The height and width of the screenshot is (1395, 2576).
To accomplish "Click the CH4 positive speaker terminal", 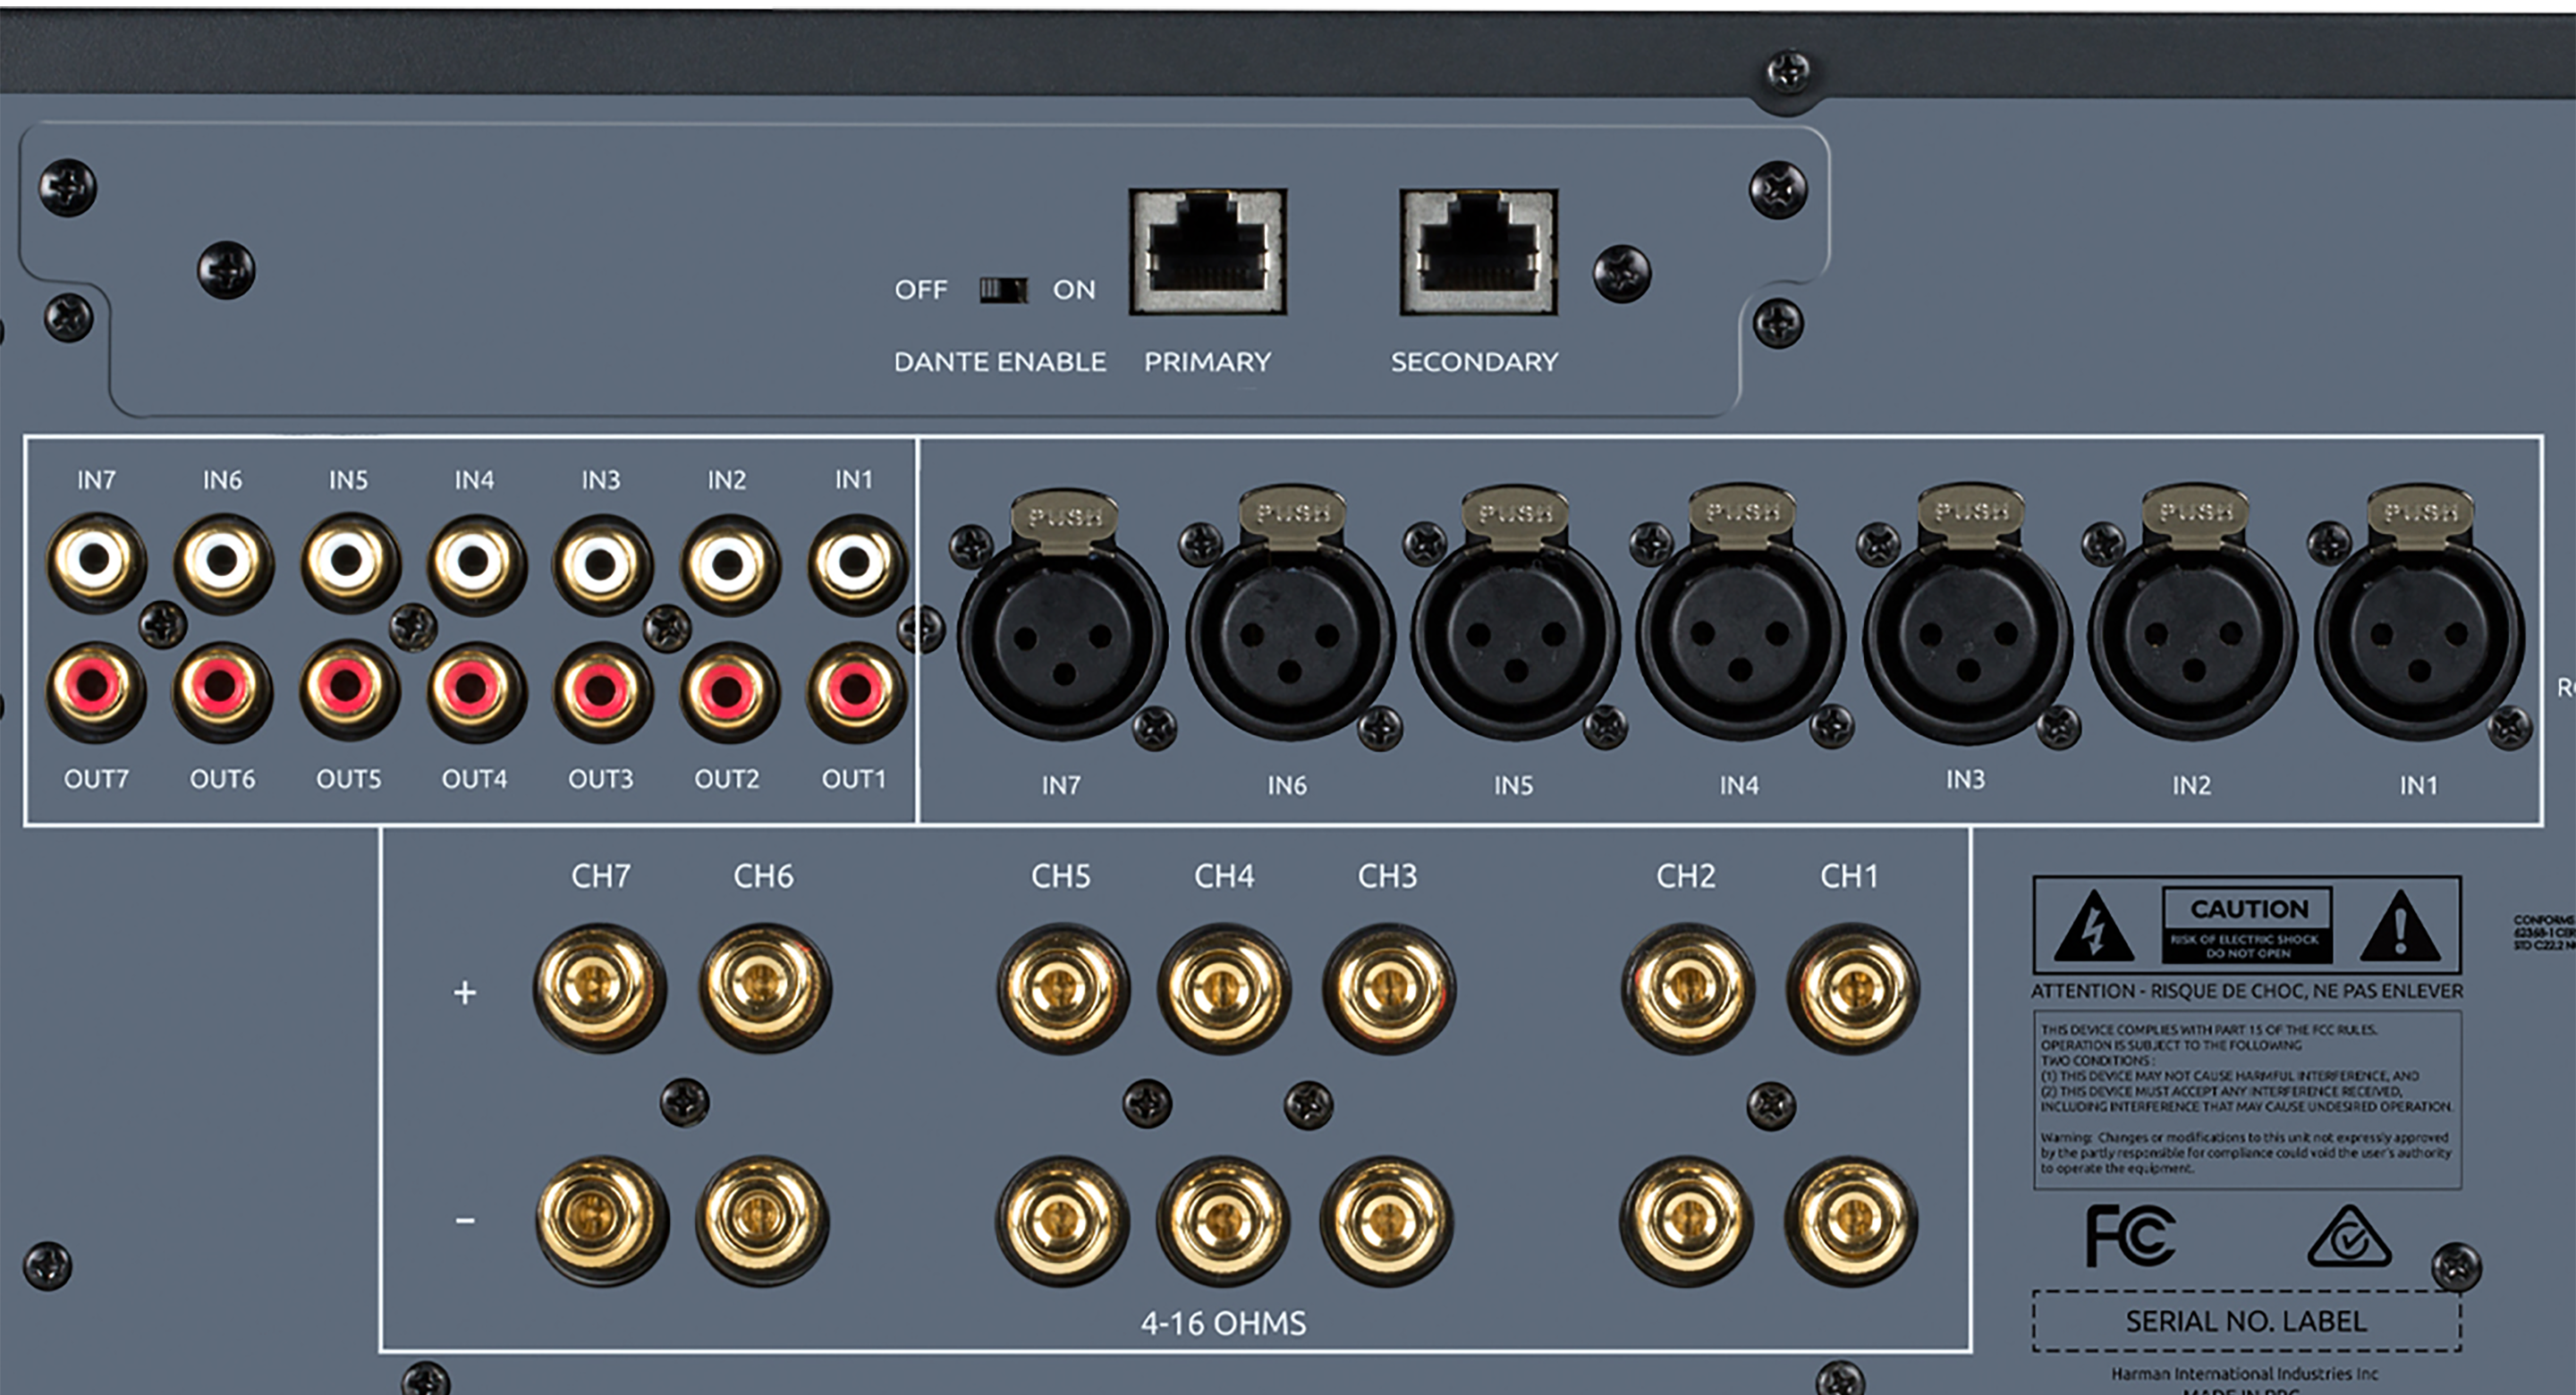I will coord(1224,988).
